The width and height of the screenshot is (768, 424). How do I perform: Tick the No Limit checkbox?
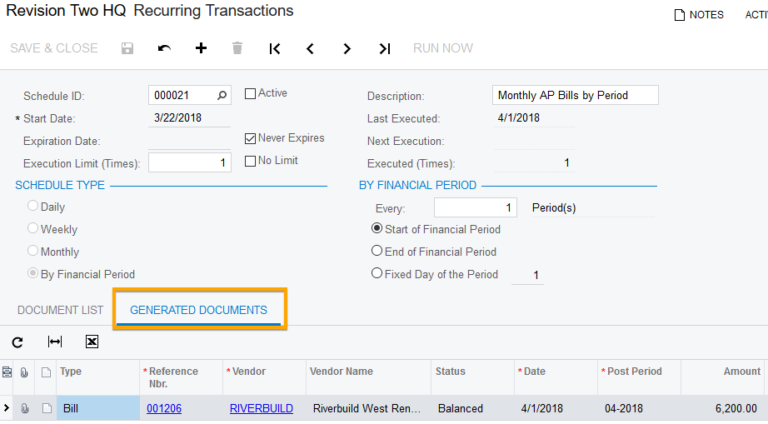point(250,161)
